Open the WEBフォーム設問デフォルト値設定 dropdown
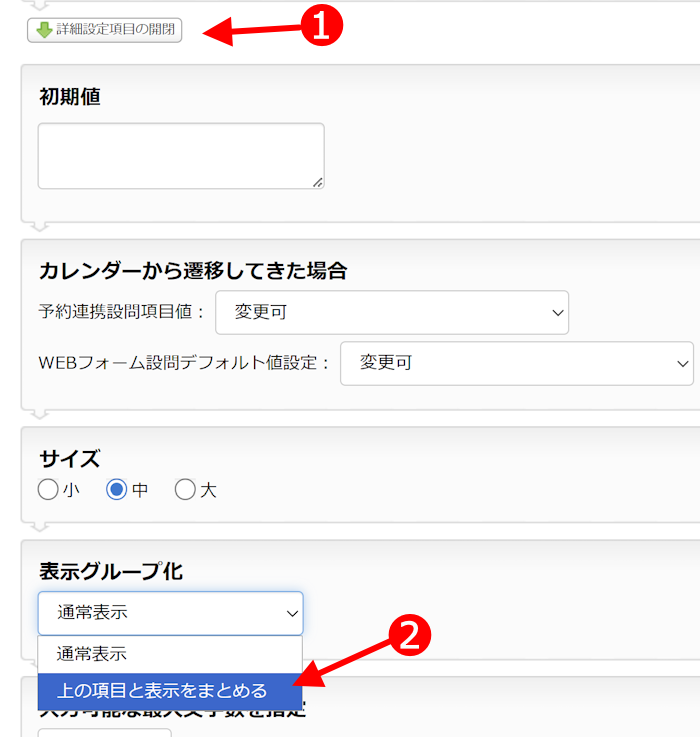 tap(516, 362)
